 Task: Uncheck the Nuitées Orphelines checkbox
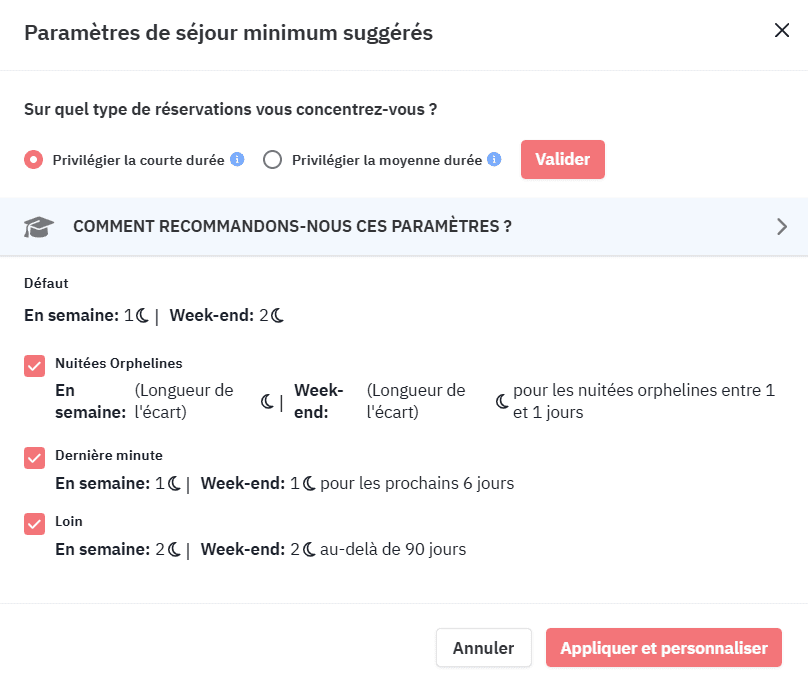[33, 364]
